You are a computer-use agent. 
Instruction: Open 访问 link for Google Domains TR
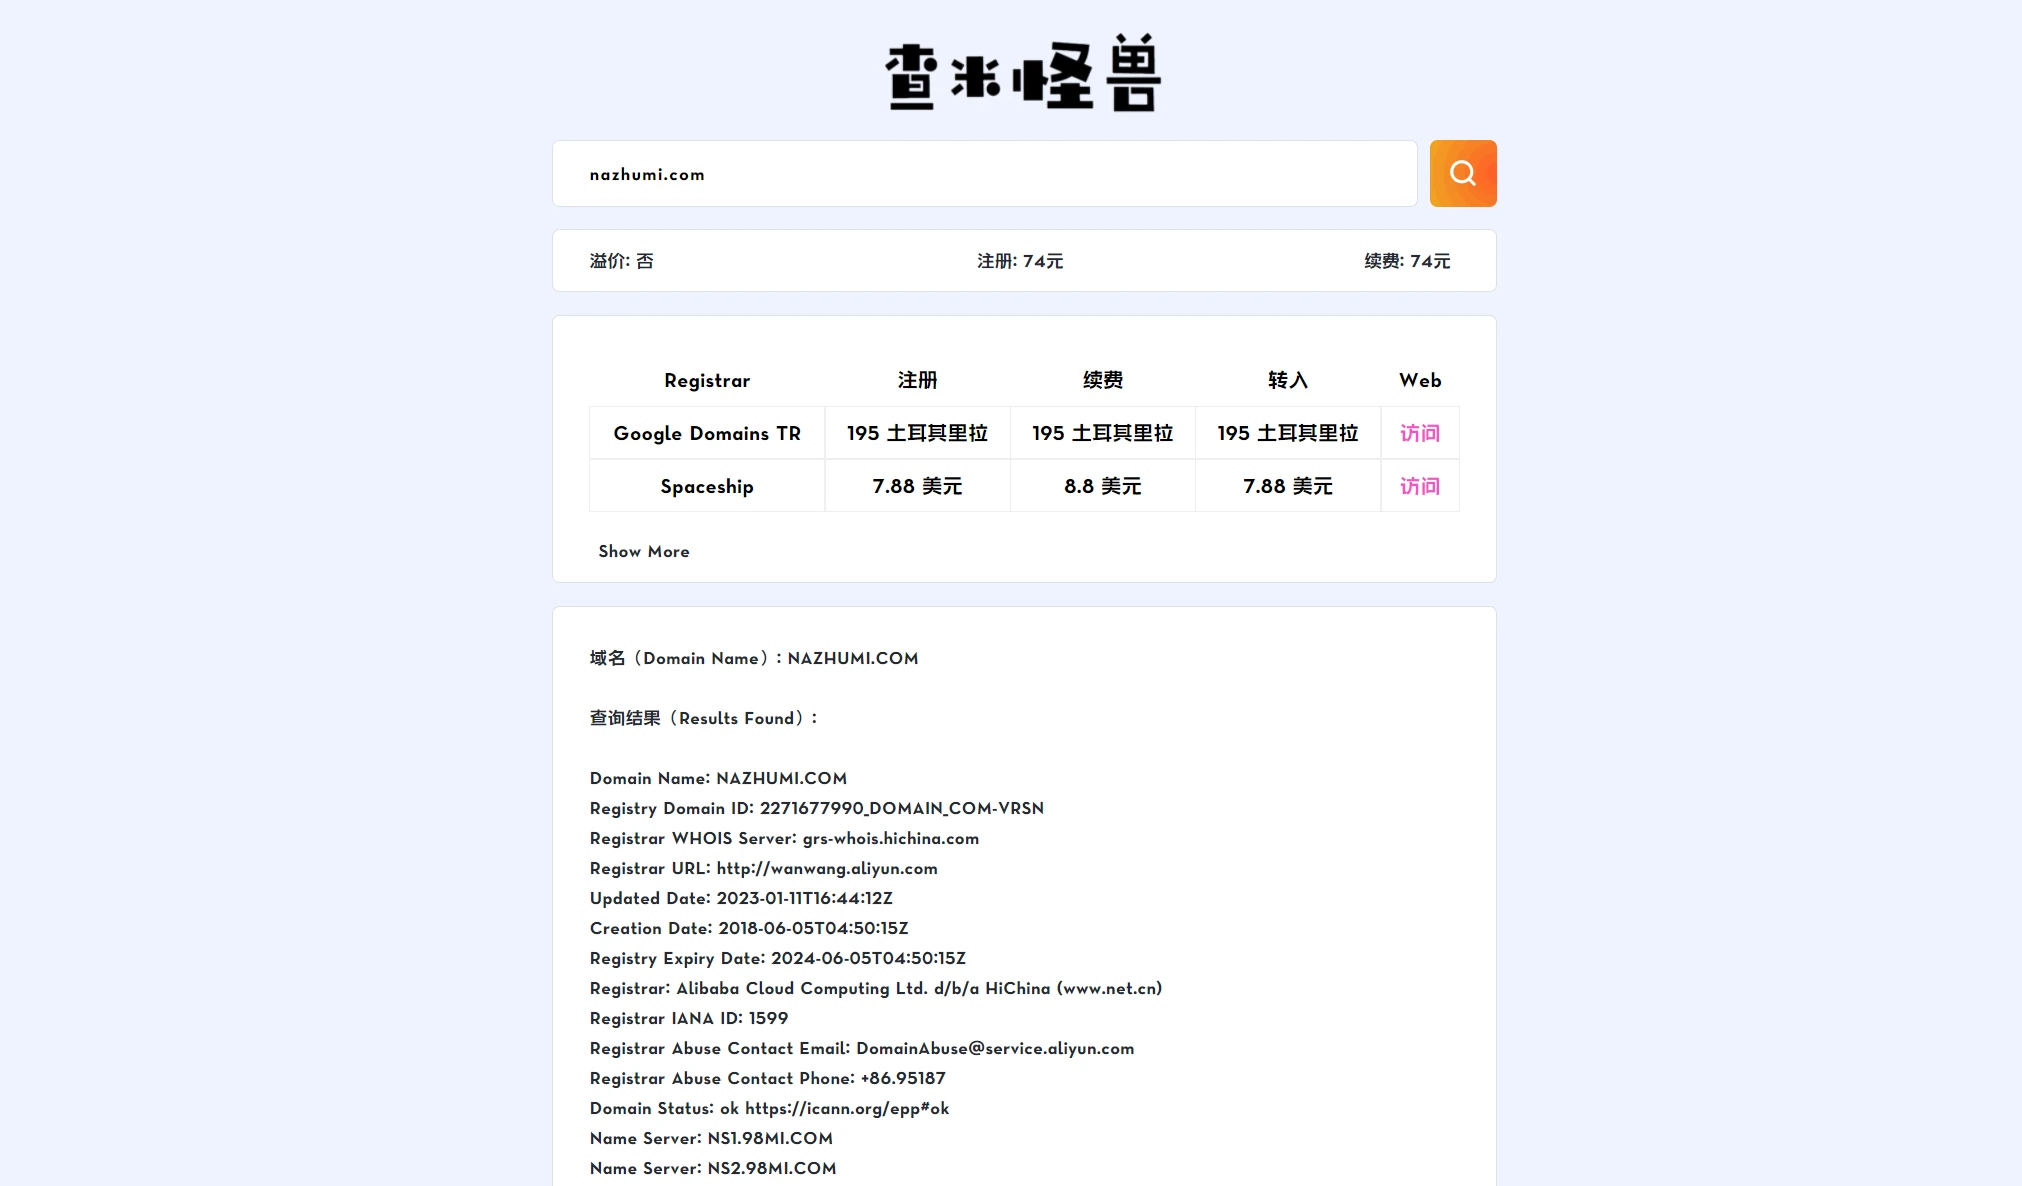tap(1419, 433)
